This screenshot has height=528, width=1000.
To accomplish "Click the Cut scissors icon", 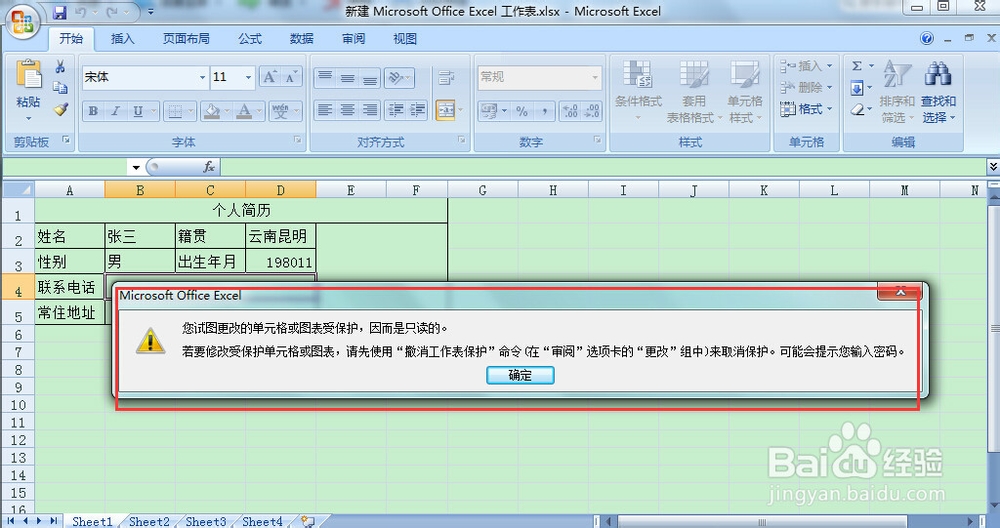I will coord(60,66).
